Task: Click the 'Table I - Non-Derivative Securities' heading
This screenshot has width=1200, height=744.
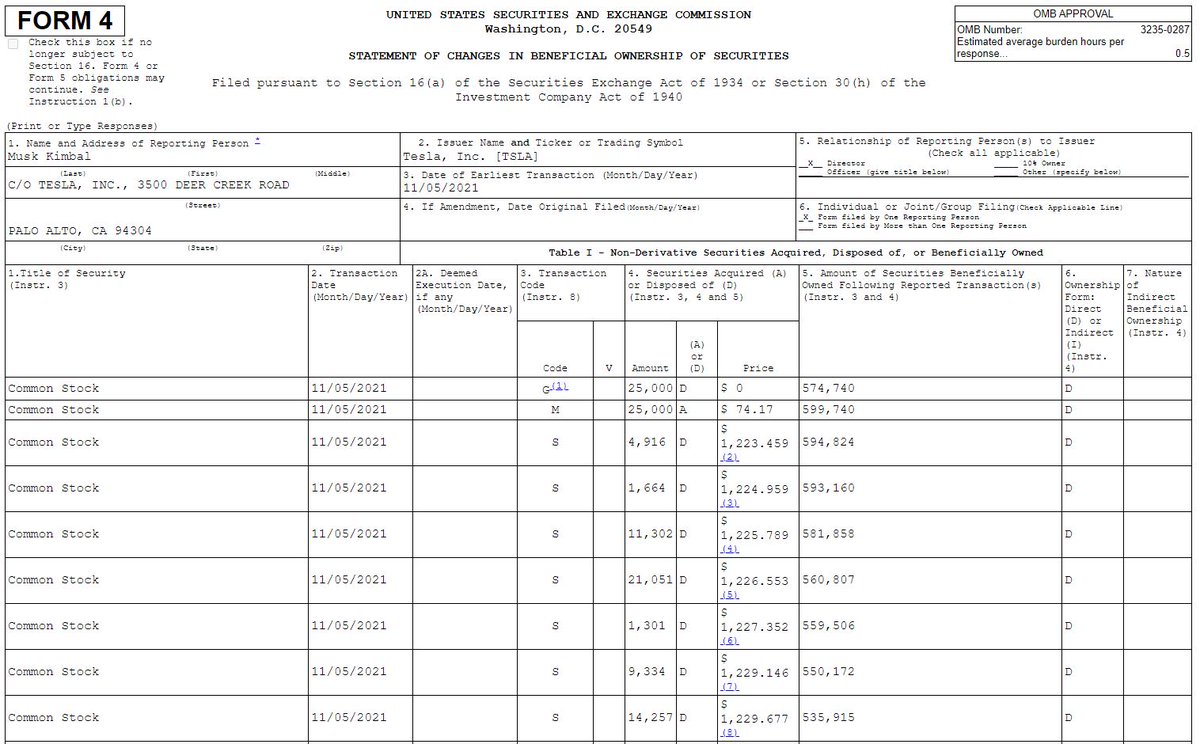Action: pyautogui.click(x=796, y=252)
